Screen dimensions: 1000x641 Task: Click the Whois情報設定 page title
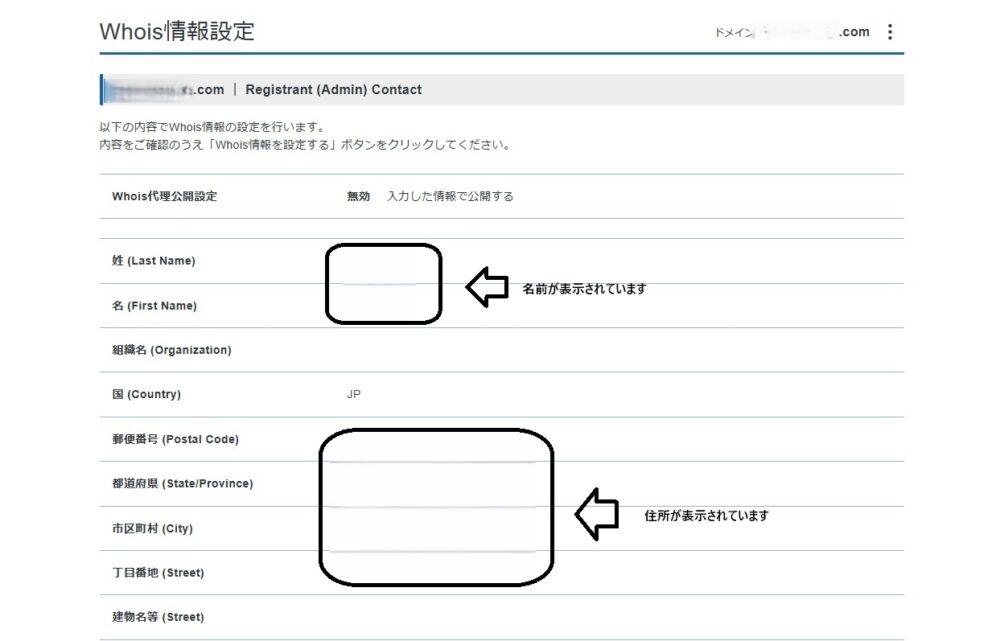(177, 31)
